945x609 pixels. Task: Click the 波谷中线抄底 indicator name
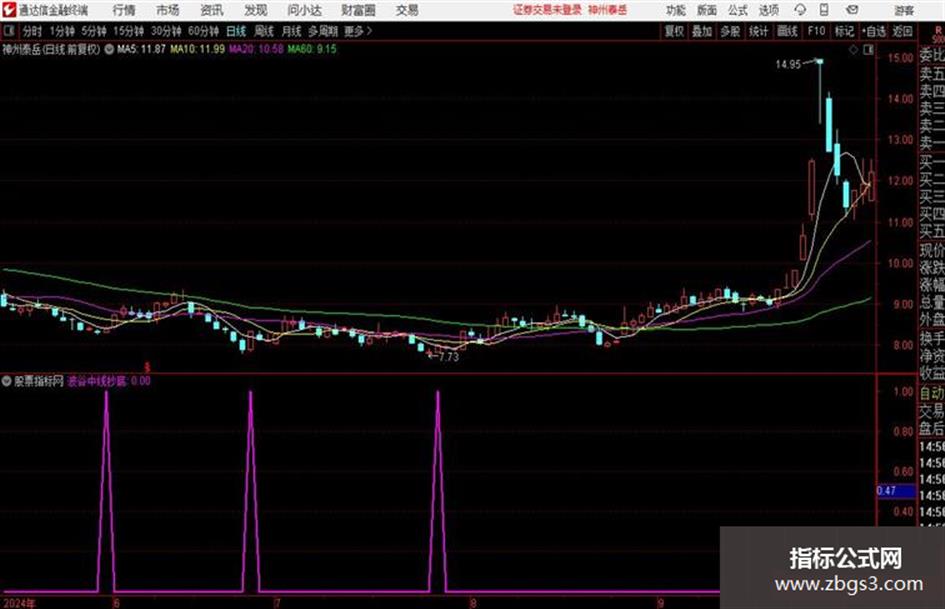tap(97, 381)
